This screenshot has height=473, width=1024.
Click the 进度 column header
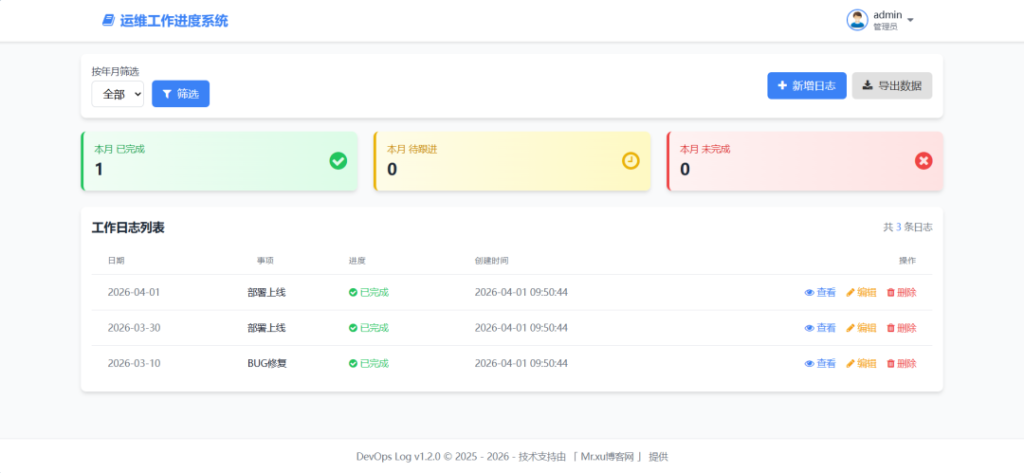coord(357,261)
